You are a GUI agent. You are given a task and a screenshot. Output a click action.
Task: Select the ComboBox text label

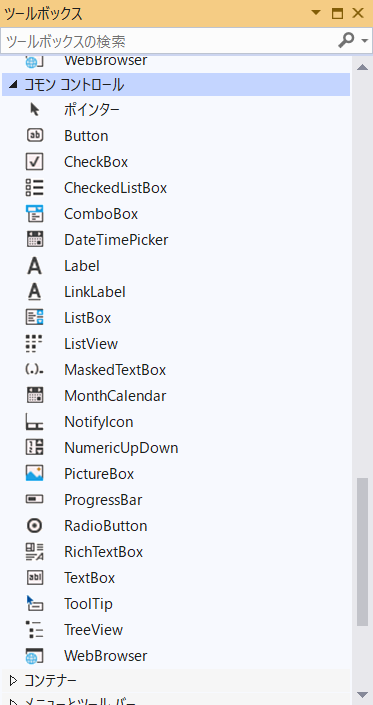point(101,214)
